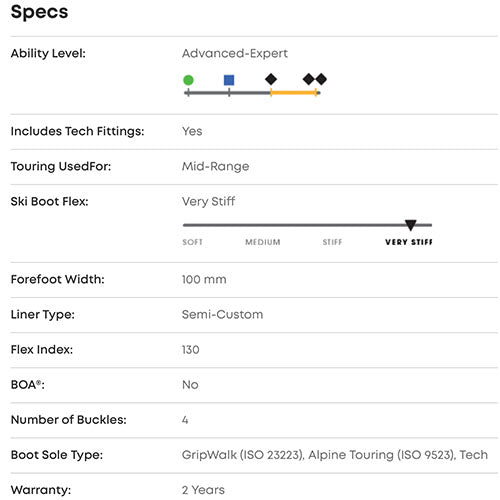
Task: Select the SOFT flex label
Action: pos(192,242)
